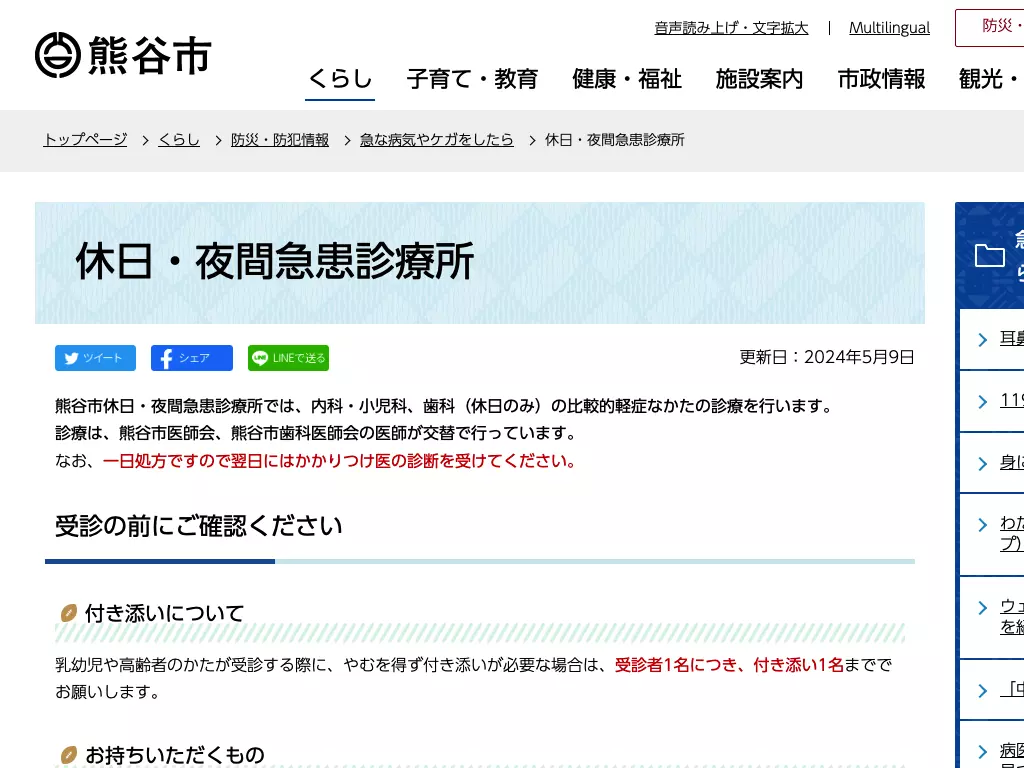
Task: Click the 更新日：2024年5月9日 text
Action: click(x=827, y=357)
